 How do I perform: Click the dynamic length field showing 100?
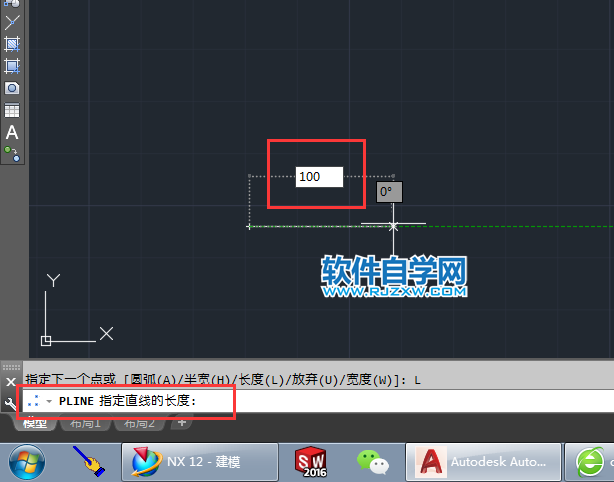tap(319, 177)
